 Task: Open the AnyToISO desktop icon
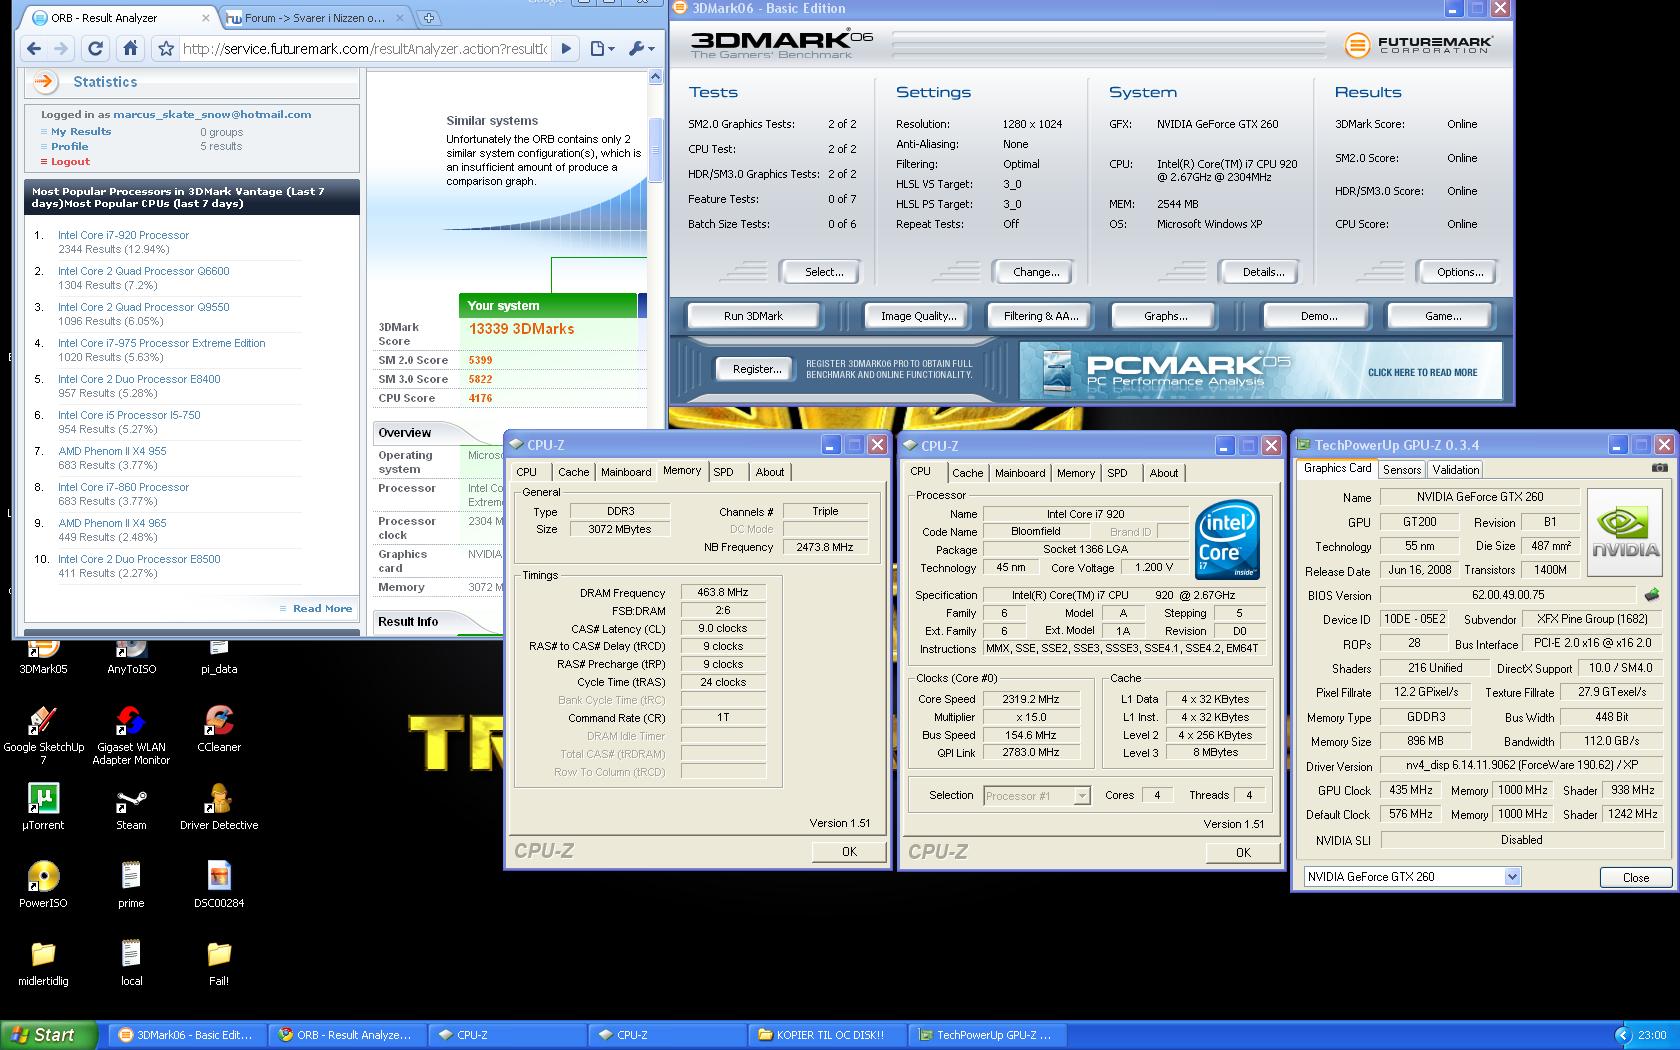[x=131, y=656]
